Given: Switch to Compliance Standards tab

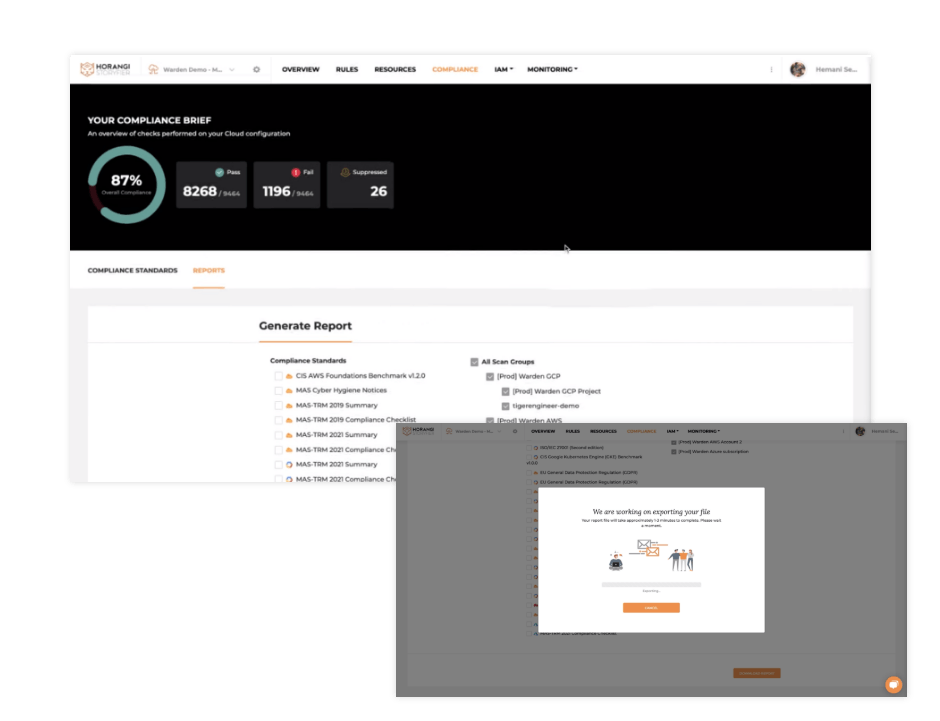Looking at the screenshot, I should 132,270.
